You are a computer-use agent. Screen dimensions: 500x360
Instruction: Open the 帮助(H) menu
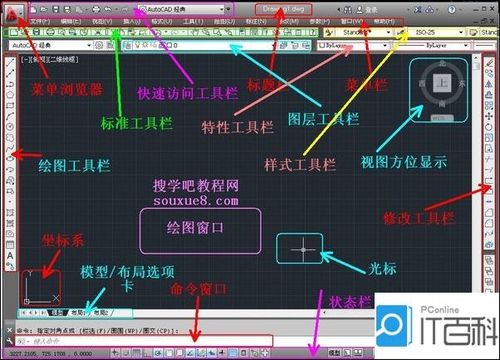click(x=384, y=22)
